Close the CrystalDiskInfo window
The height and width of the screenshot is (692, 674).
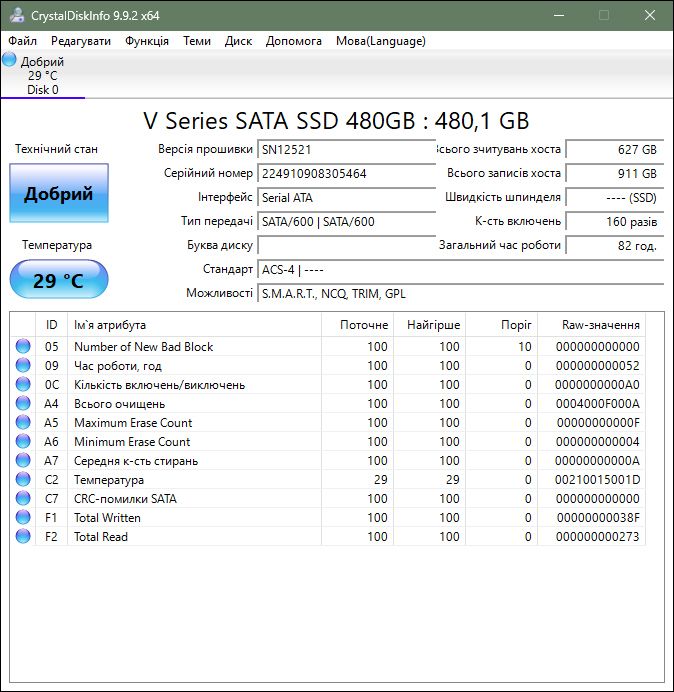click(x=650, y=15)
